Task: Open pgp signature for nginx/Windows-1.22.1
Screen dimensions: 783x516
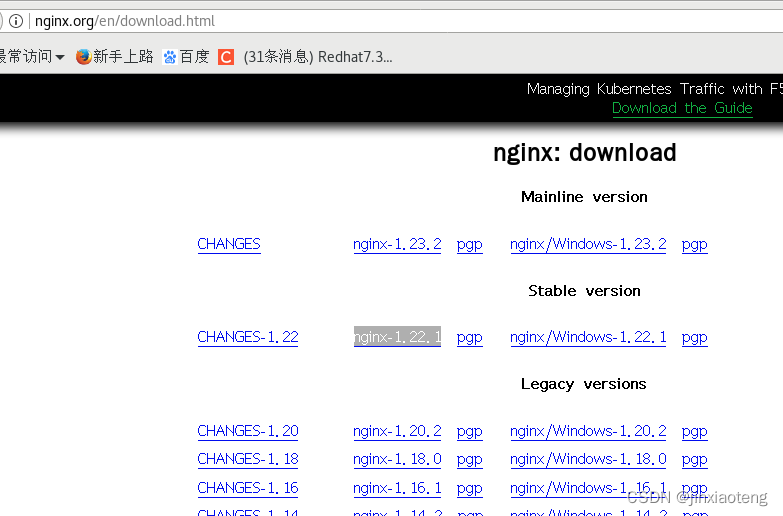Action: pyautogui.click(x=695, y=337)
